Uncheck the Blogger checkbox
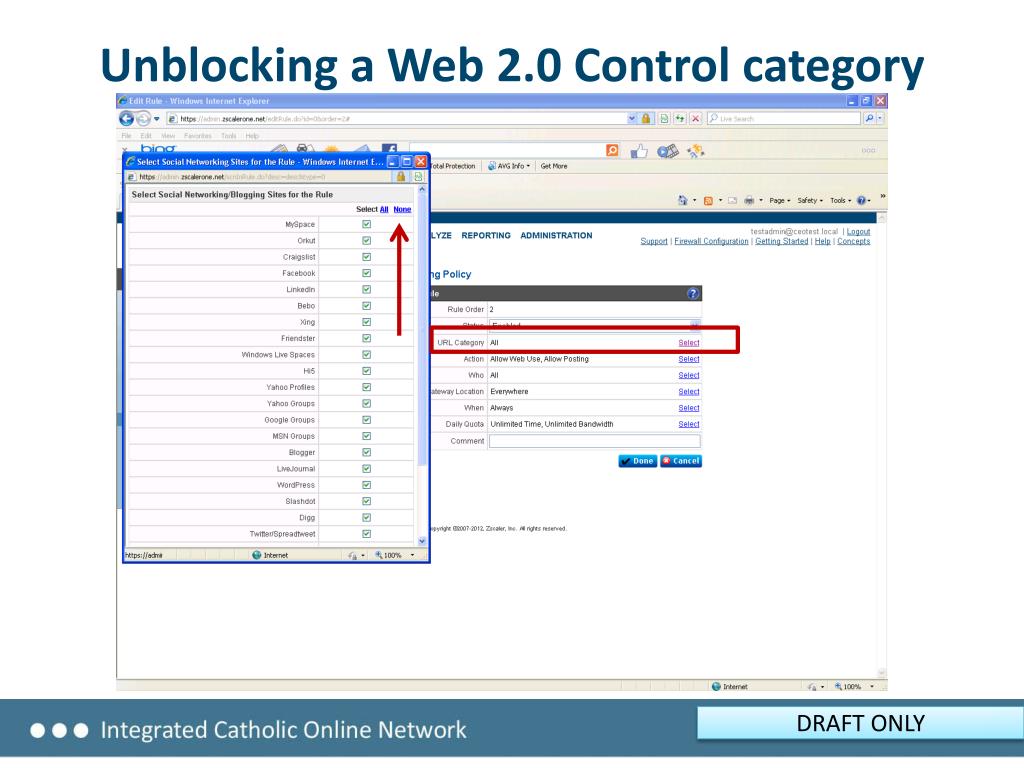Screen dimensions: 1024x768 [x=366, y=452]
